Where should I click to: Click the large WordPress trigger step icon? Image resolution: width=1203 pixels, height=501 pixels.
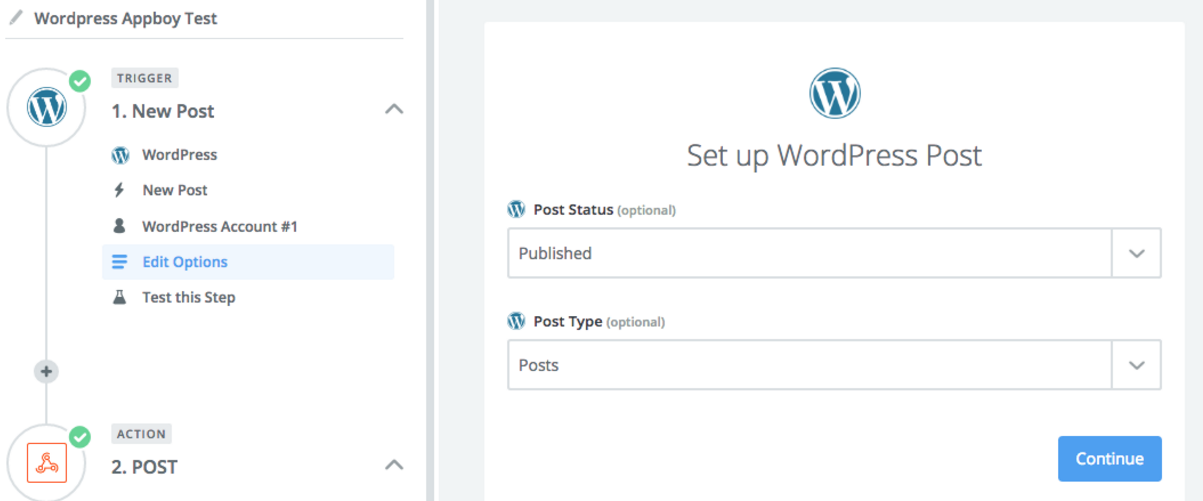(x=46, y=106)
